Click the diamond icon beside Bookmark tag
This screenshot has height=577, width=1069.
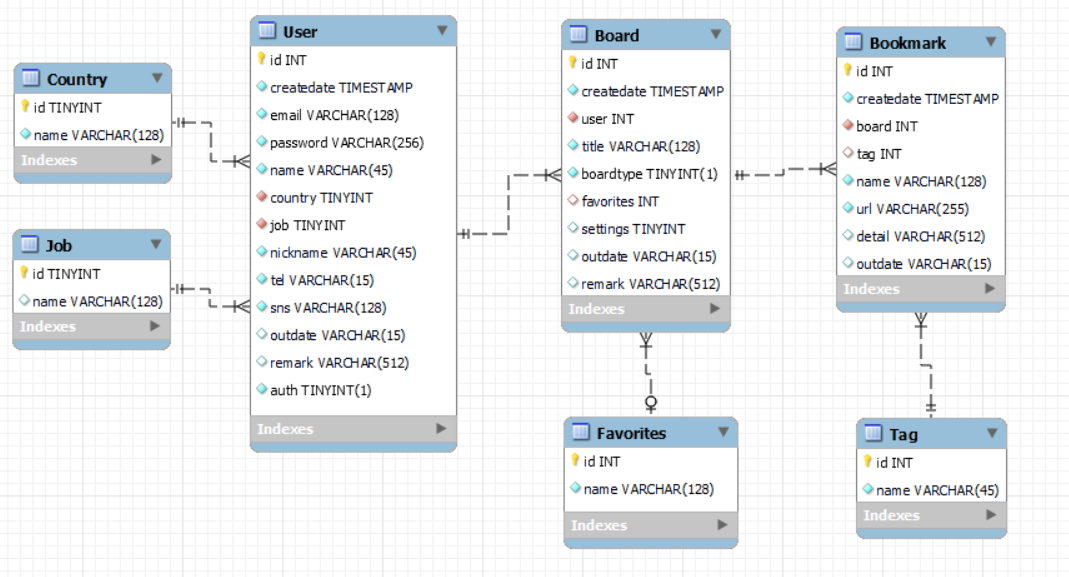848,153
